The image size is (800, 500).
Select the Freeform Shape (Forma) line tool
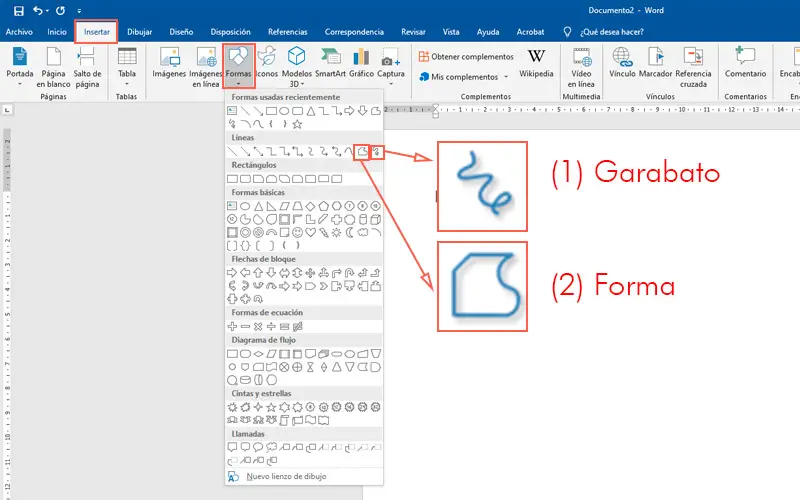(x=362, y=152)
